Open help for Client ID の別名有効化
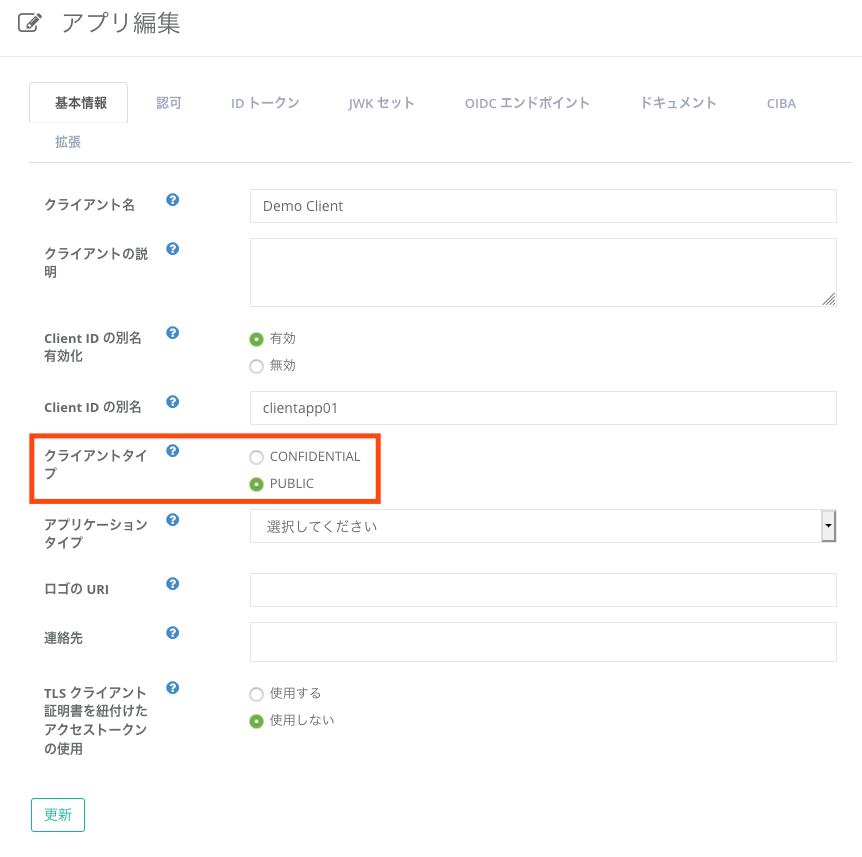Viewport: 862px width, 857px height. pyautogui.click(x=172, y=333)
